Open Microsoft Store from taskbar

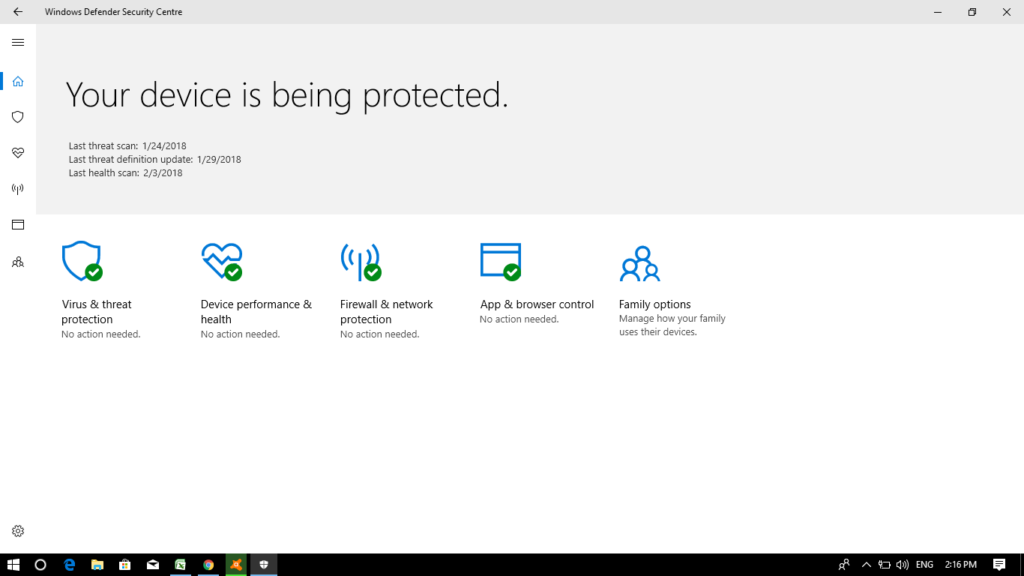click(x=125, y=565)
